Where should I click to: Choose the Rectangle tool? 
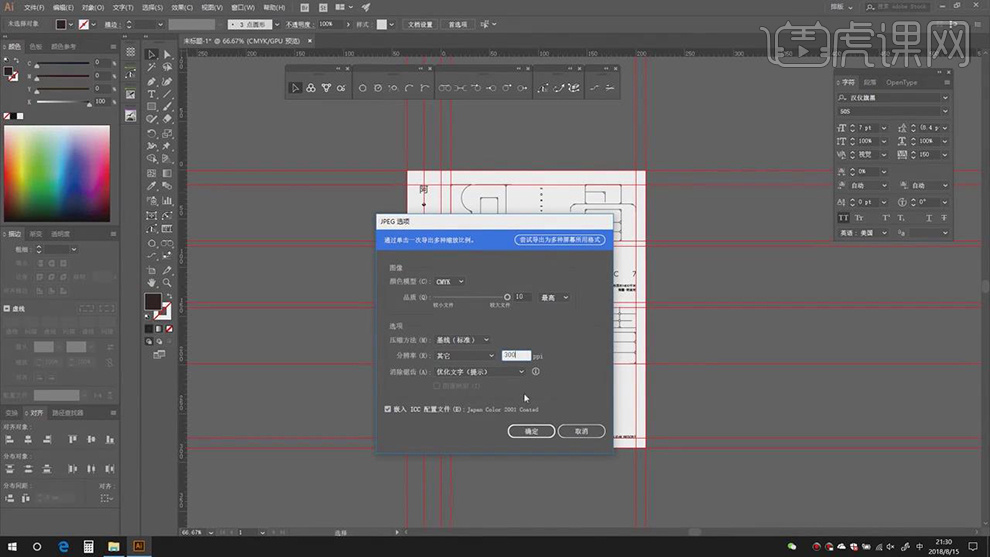tap(152, 107)
